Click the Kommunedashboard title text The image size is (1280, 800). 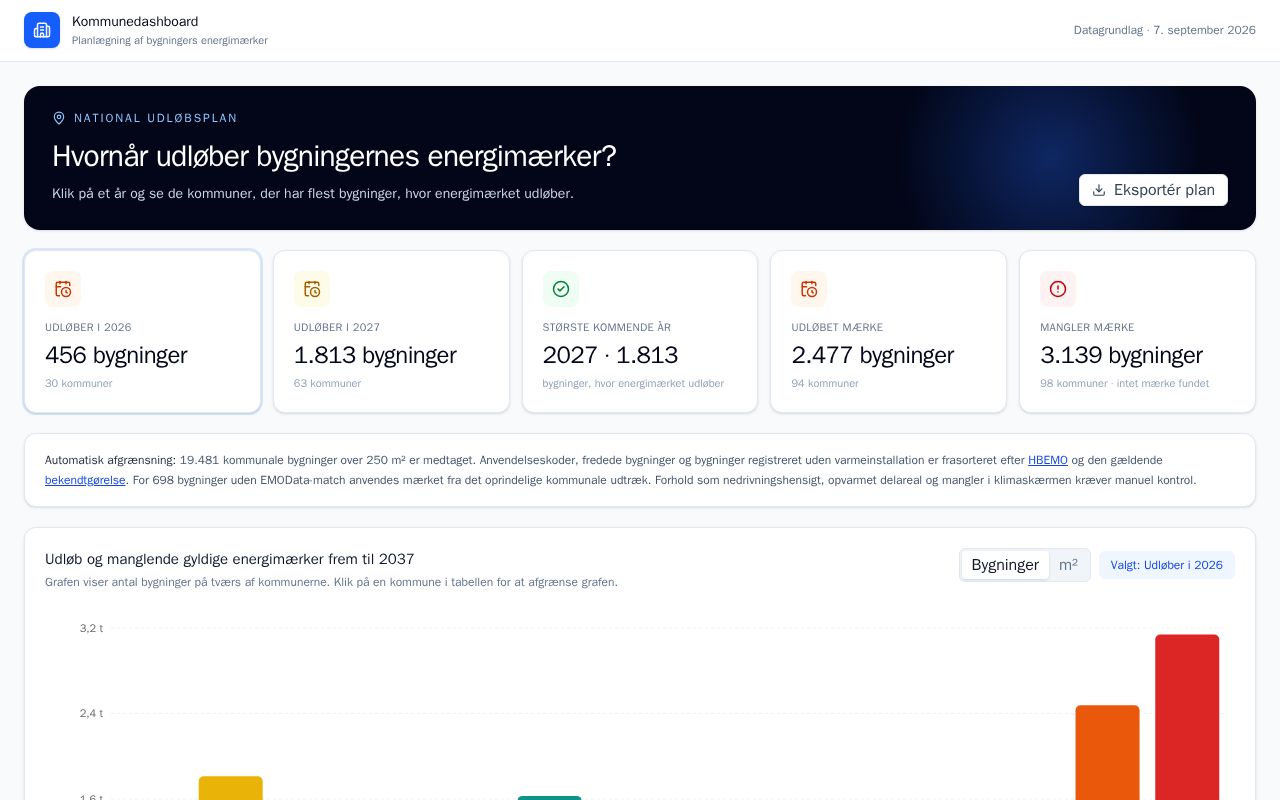click(135, 21)
